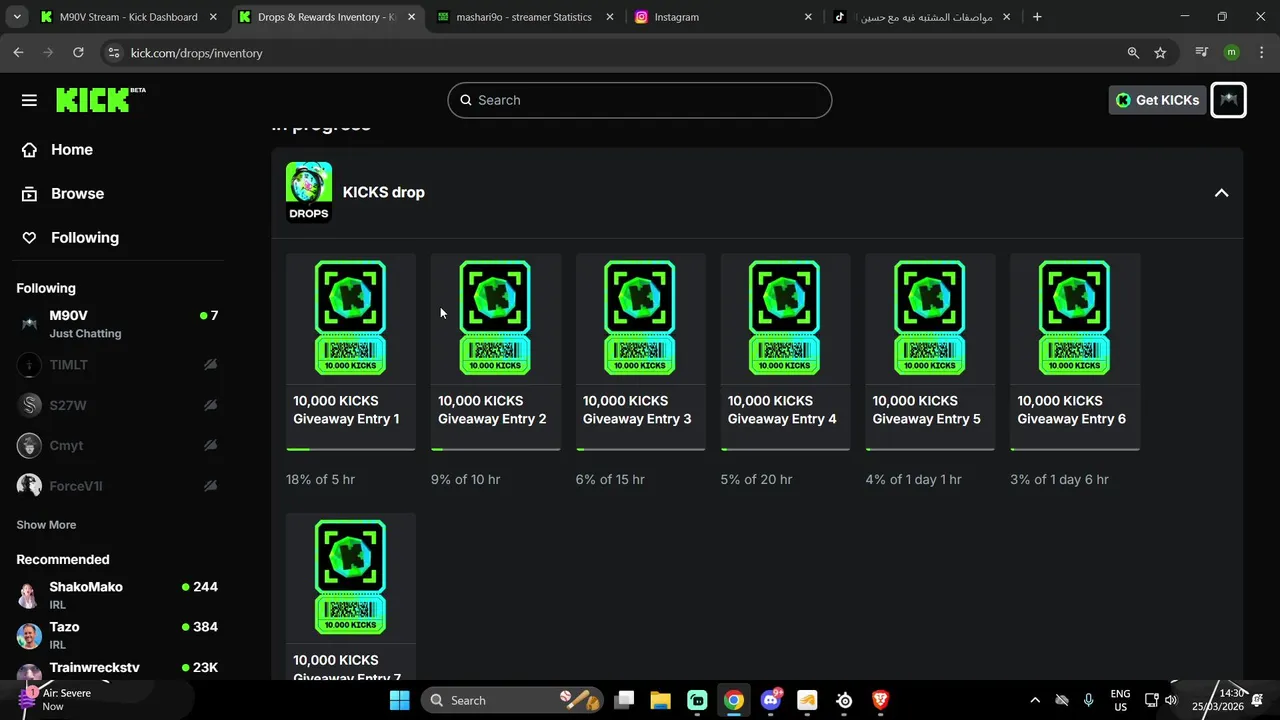This screenshot has height=720, width=1280.
Task: Click the Get KICKs button
Action: click(1157, 100)
